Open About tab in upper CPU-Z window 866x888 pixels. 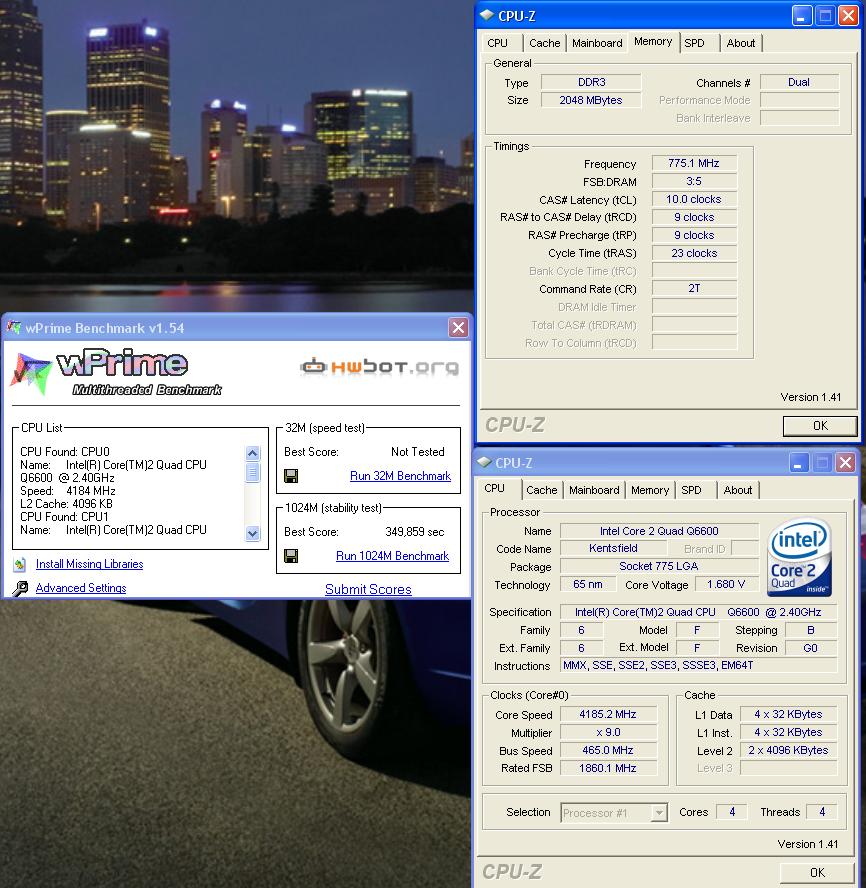741,43
